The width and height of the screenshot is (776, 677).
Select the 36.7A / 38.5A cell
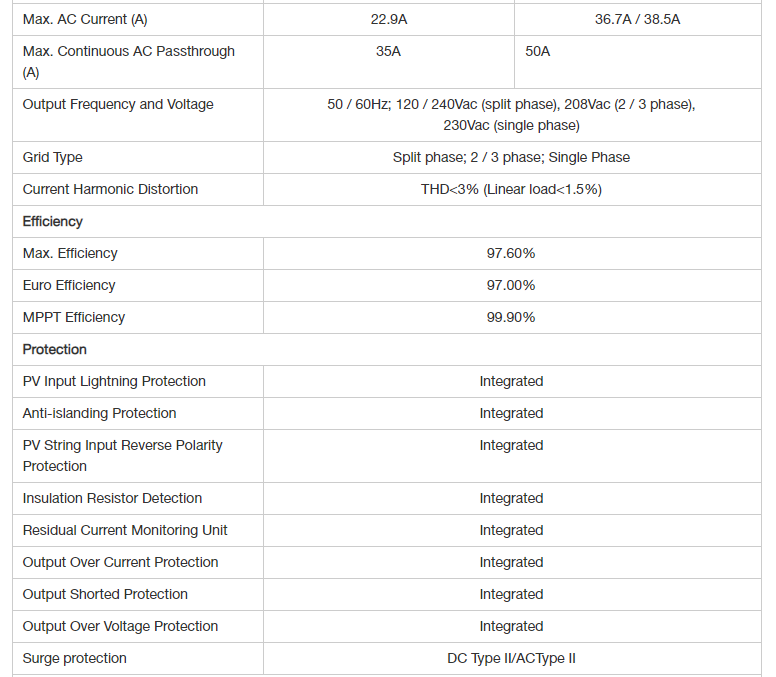[637, 19]
